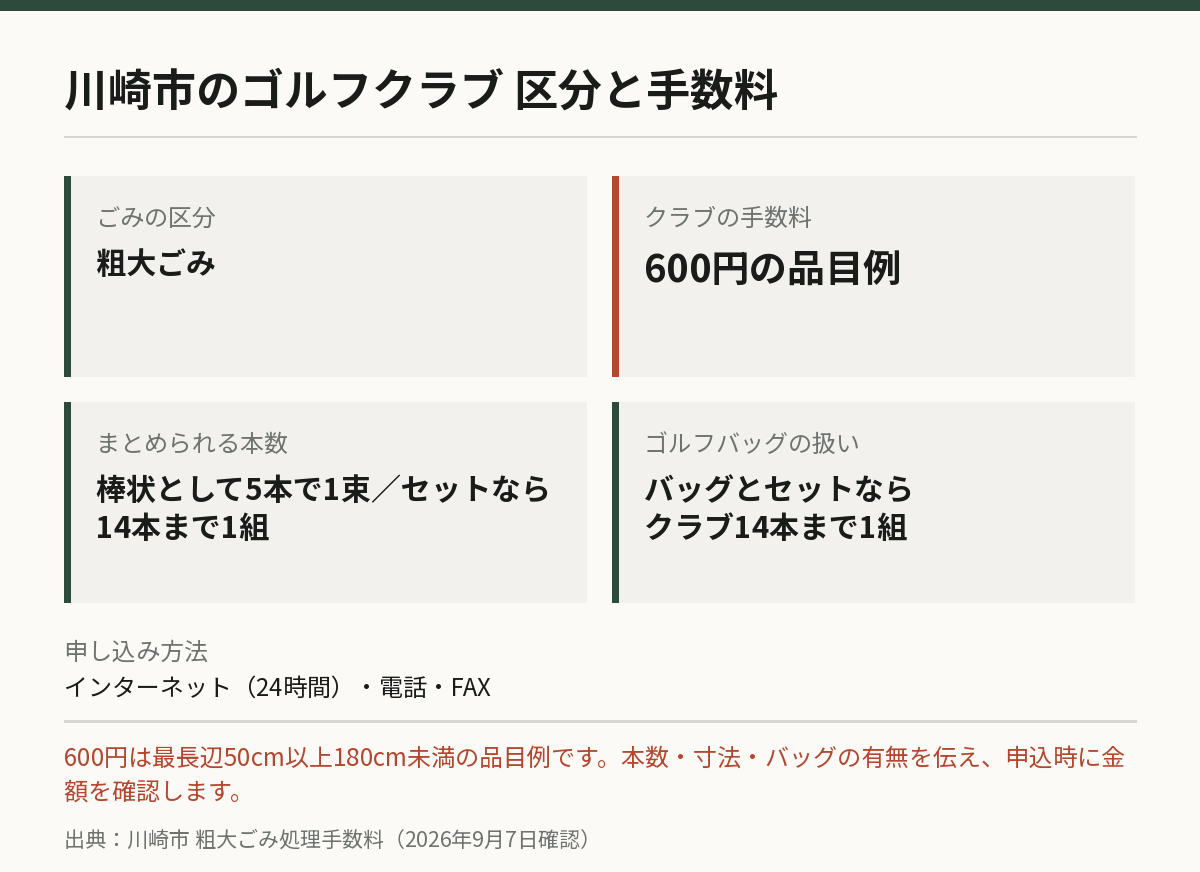This screenshot has height=872, width=1200.
Task: Click the インターネット(24時間)・電話・FAX line
Action: pyautogui.click(x=278, y=688)
